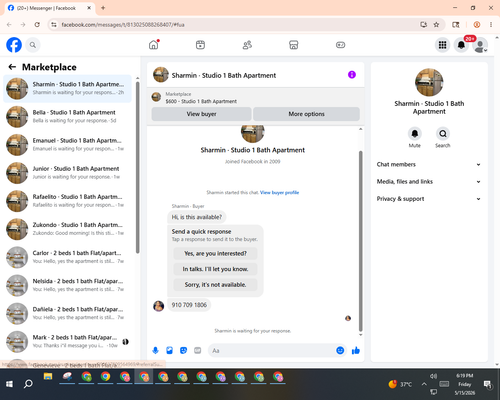500x400 pixels.
Task: Open Bella's Studio 1 Bath Apartment chat
Action: click(x=67, y=116)
